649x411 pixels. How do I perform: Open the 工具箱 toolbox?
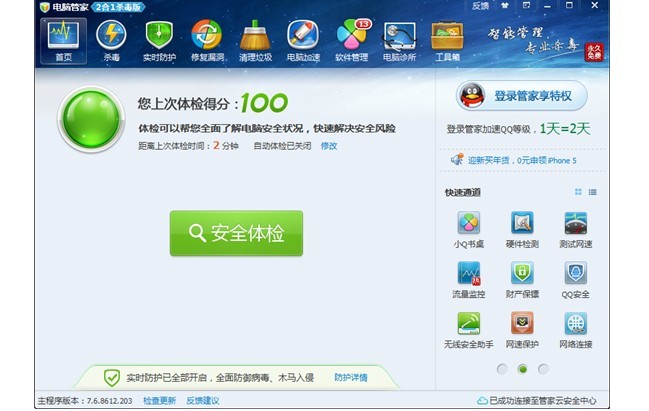(x=447, y=41)
